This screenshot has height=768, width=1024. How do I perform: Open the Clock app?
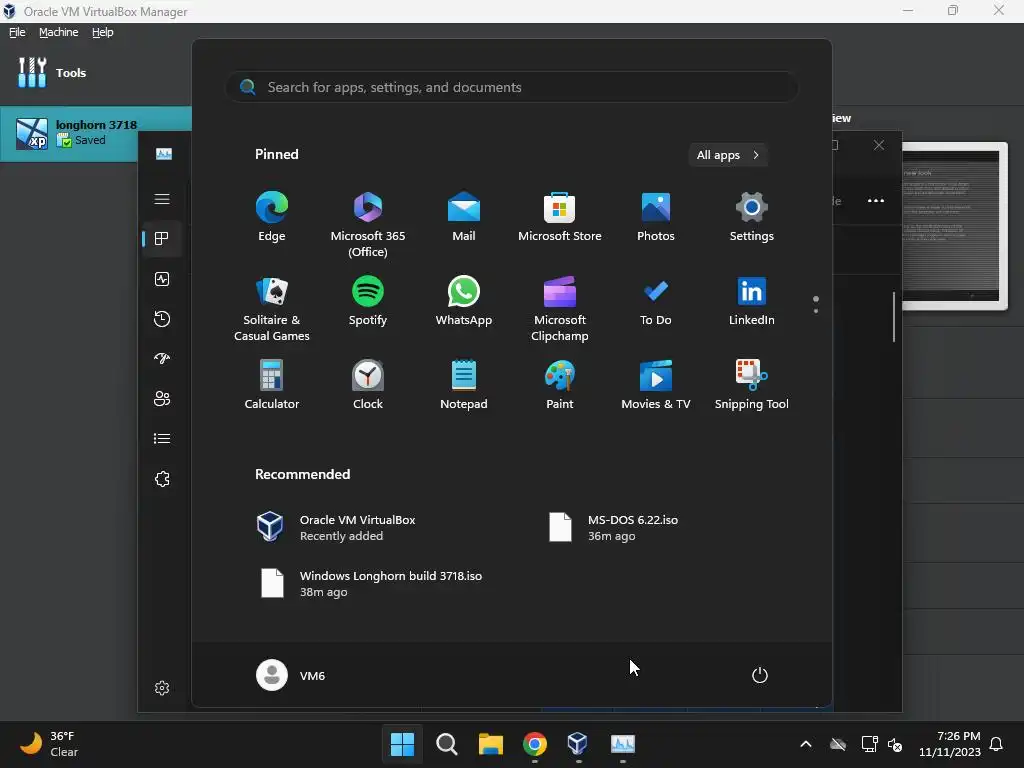(x=368, y=385)
